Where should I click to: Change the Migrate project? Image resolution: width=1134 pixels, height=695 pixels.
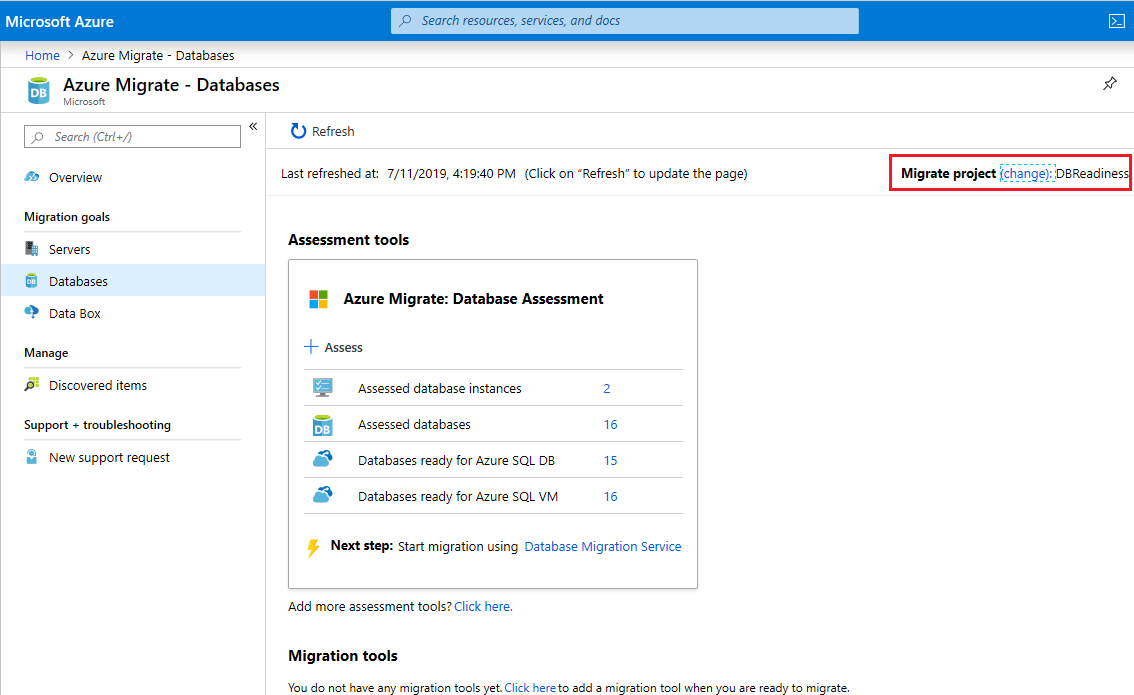tap(1025, 173)
